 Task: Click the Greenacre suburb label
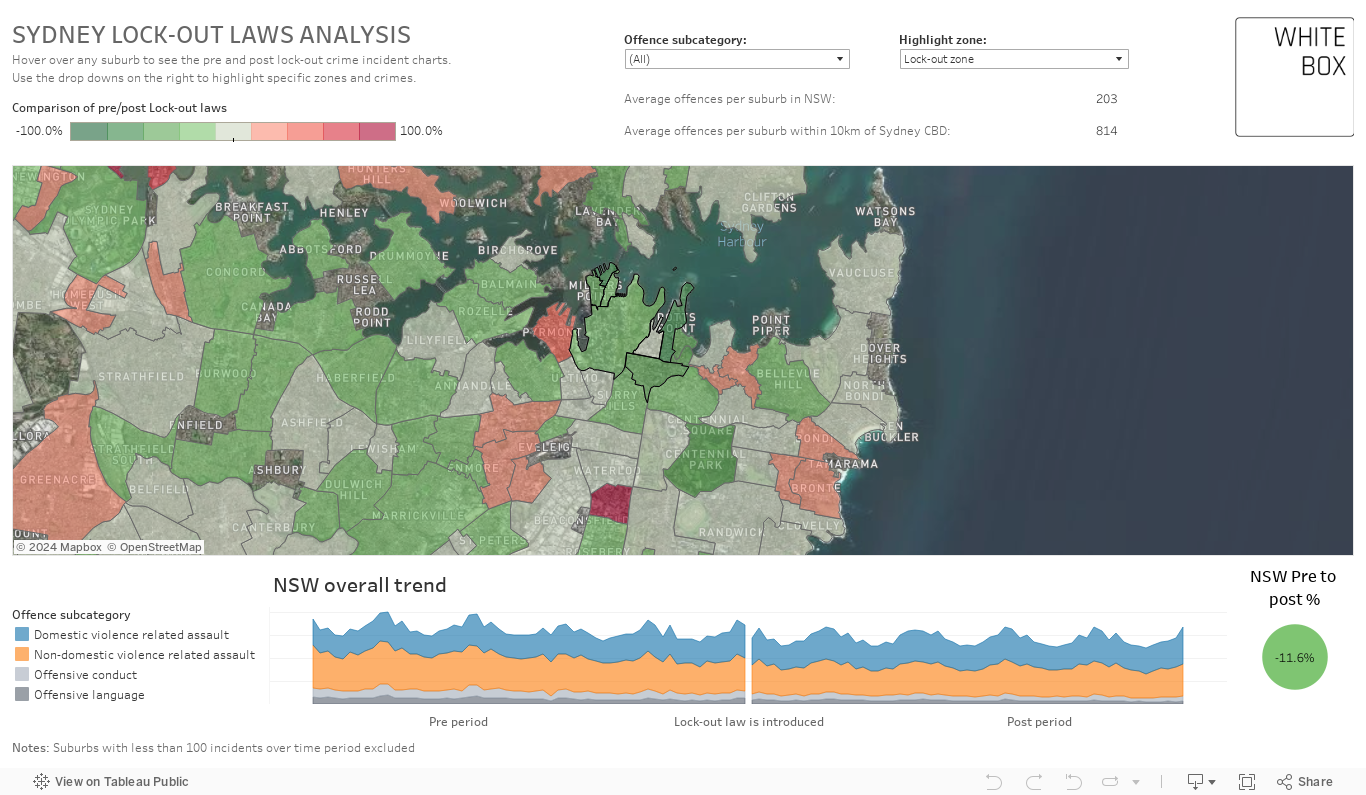tap(57, 480)
